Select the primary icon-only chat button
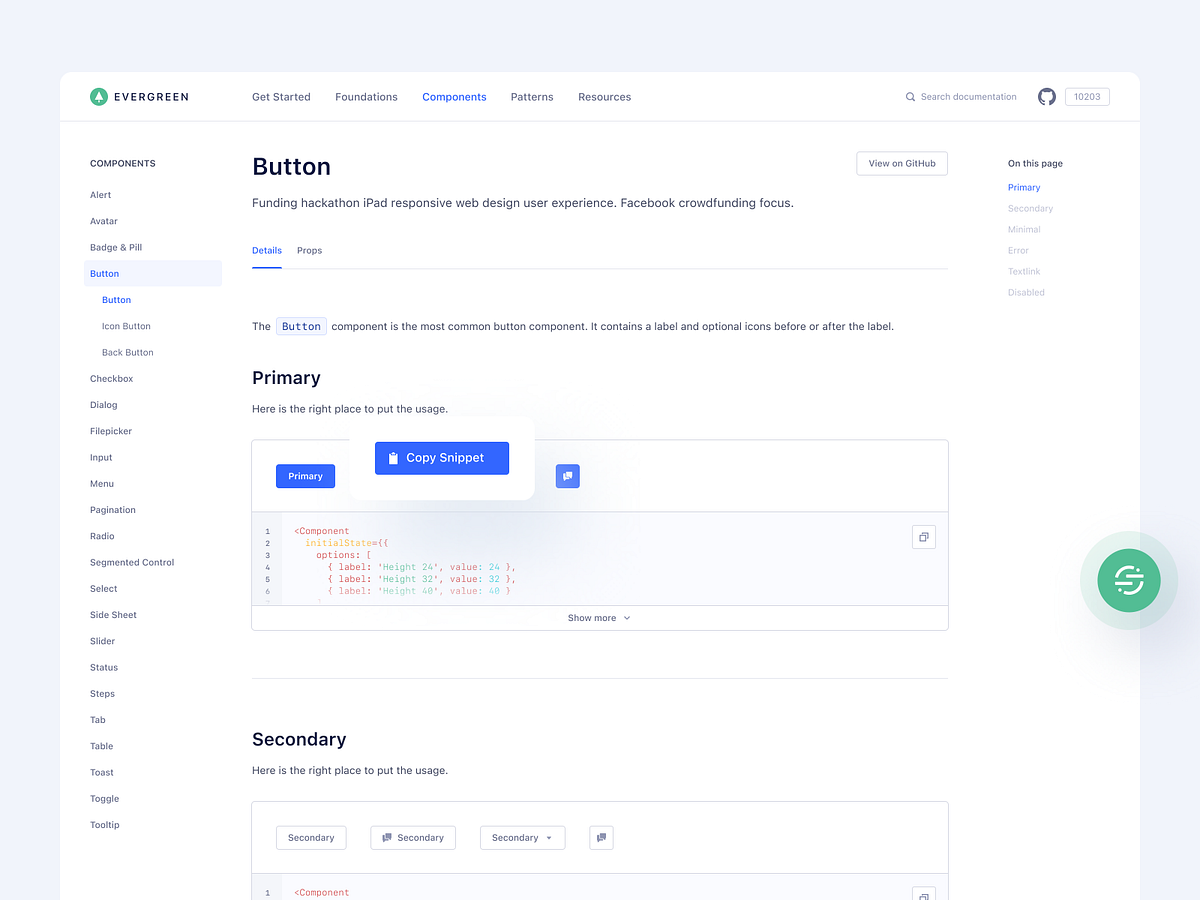 [x=567, y=476]
